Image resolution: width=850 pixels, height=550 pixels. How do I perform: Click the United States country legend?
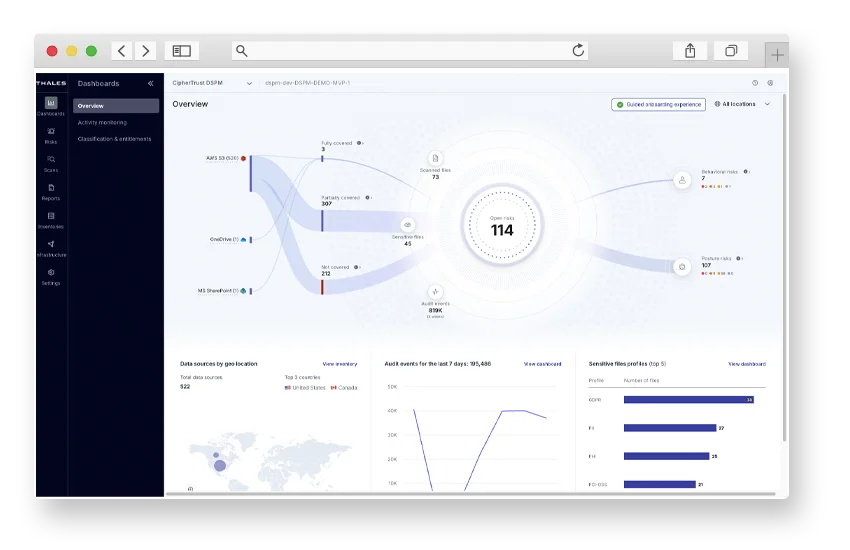[x=305, y=388]
